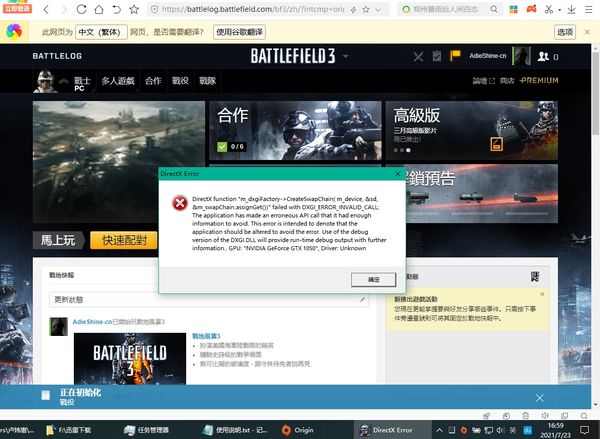
Task: Open the PREMIUM link
Action: tap(539, 80)
